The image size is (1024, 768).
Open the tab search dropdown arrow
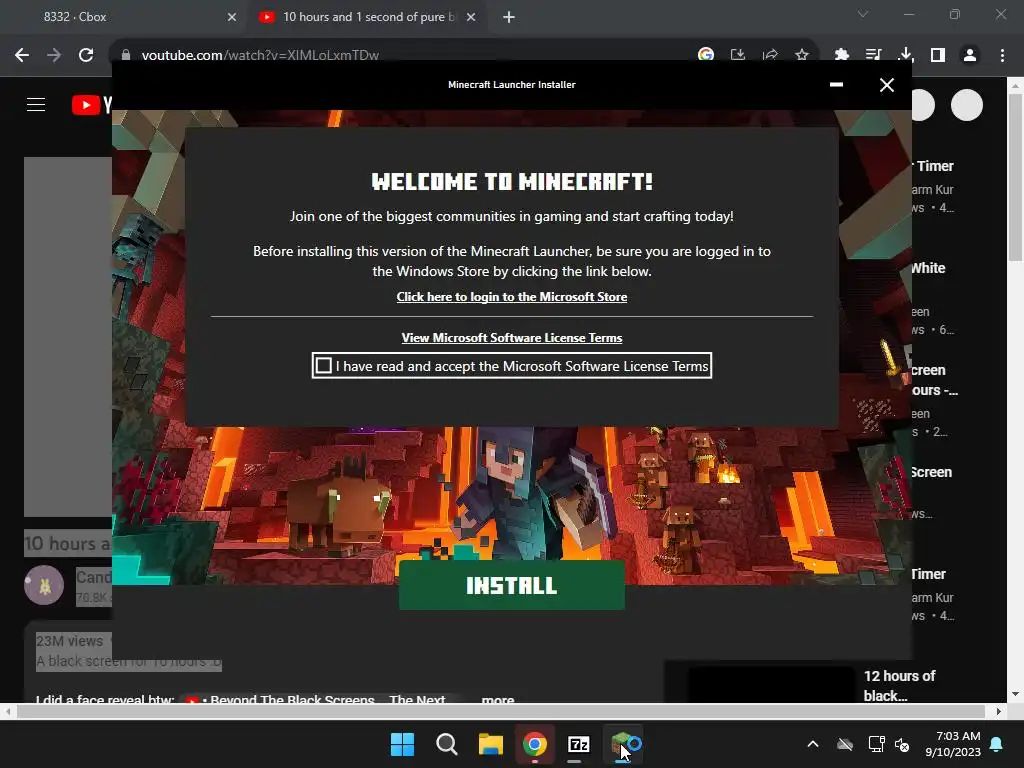pyautogui.click(x=863, y=14)
